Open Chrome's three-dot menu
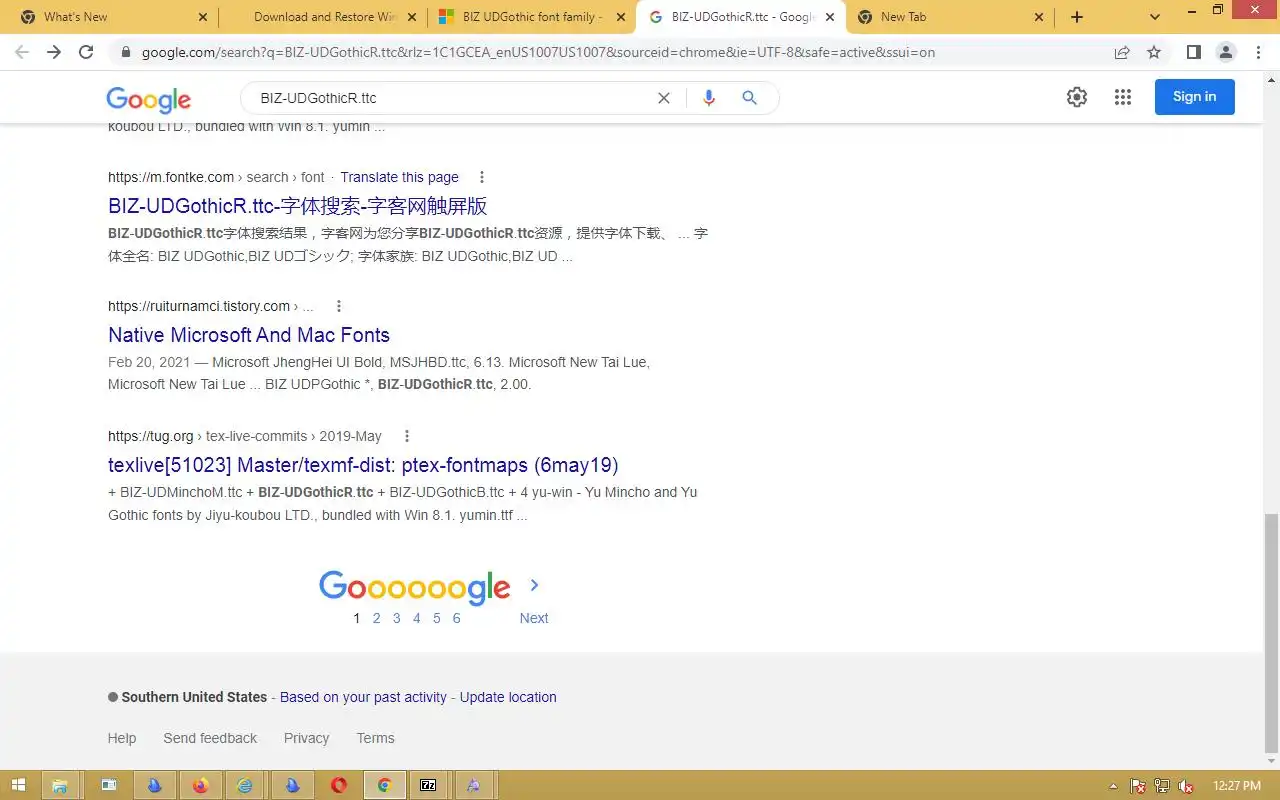The image size is (1280, 800). tap(1257, 52)
